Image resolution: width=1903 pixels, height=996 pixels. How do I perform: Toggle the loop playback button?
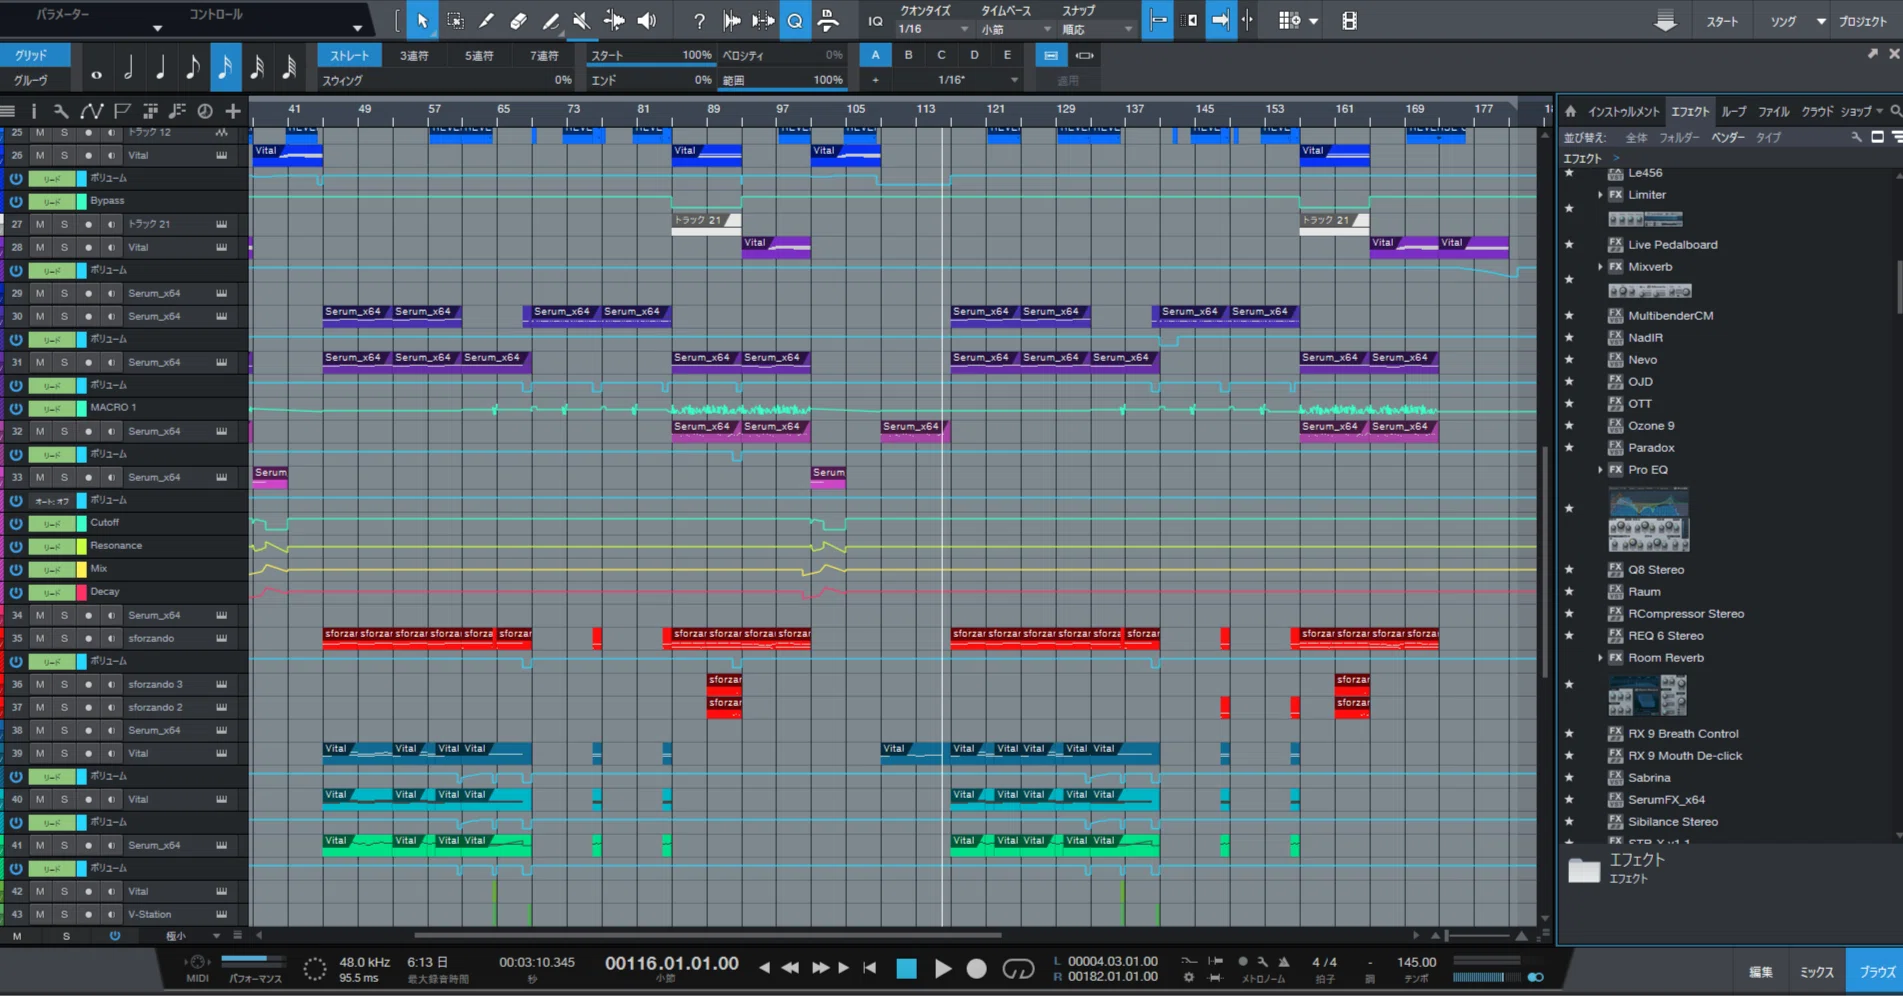pos(1018,969)
